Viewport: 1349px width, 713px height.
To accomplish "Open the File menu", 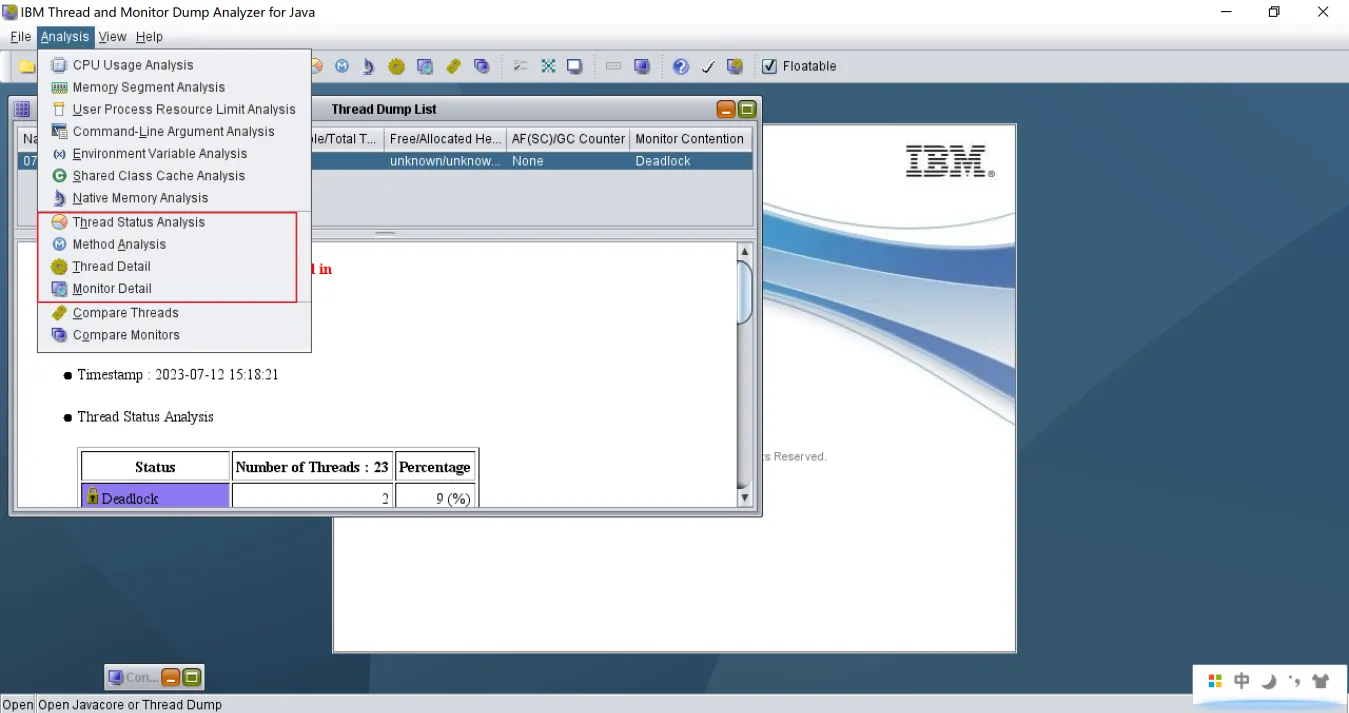I will (20, 37).
